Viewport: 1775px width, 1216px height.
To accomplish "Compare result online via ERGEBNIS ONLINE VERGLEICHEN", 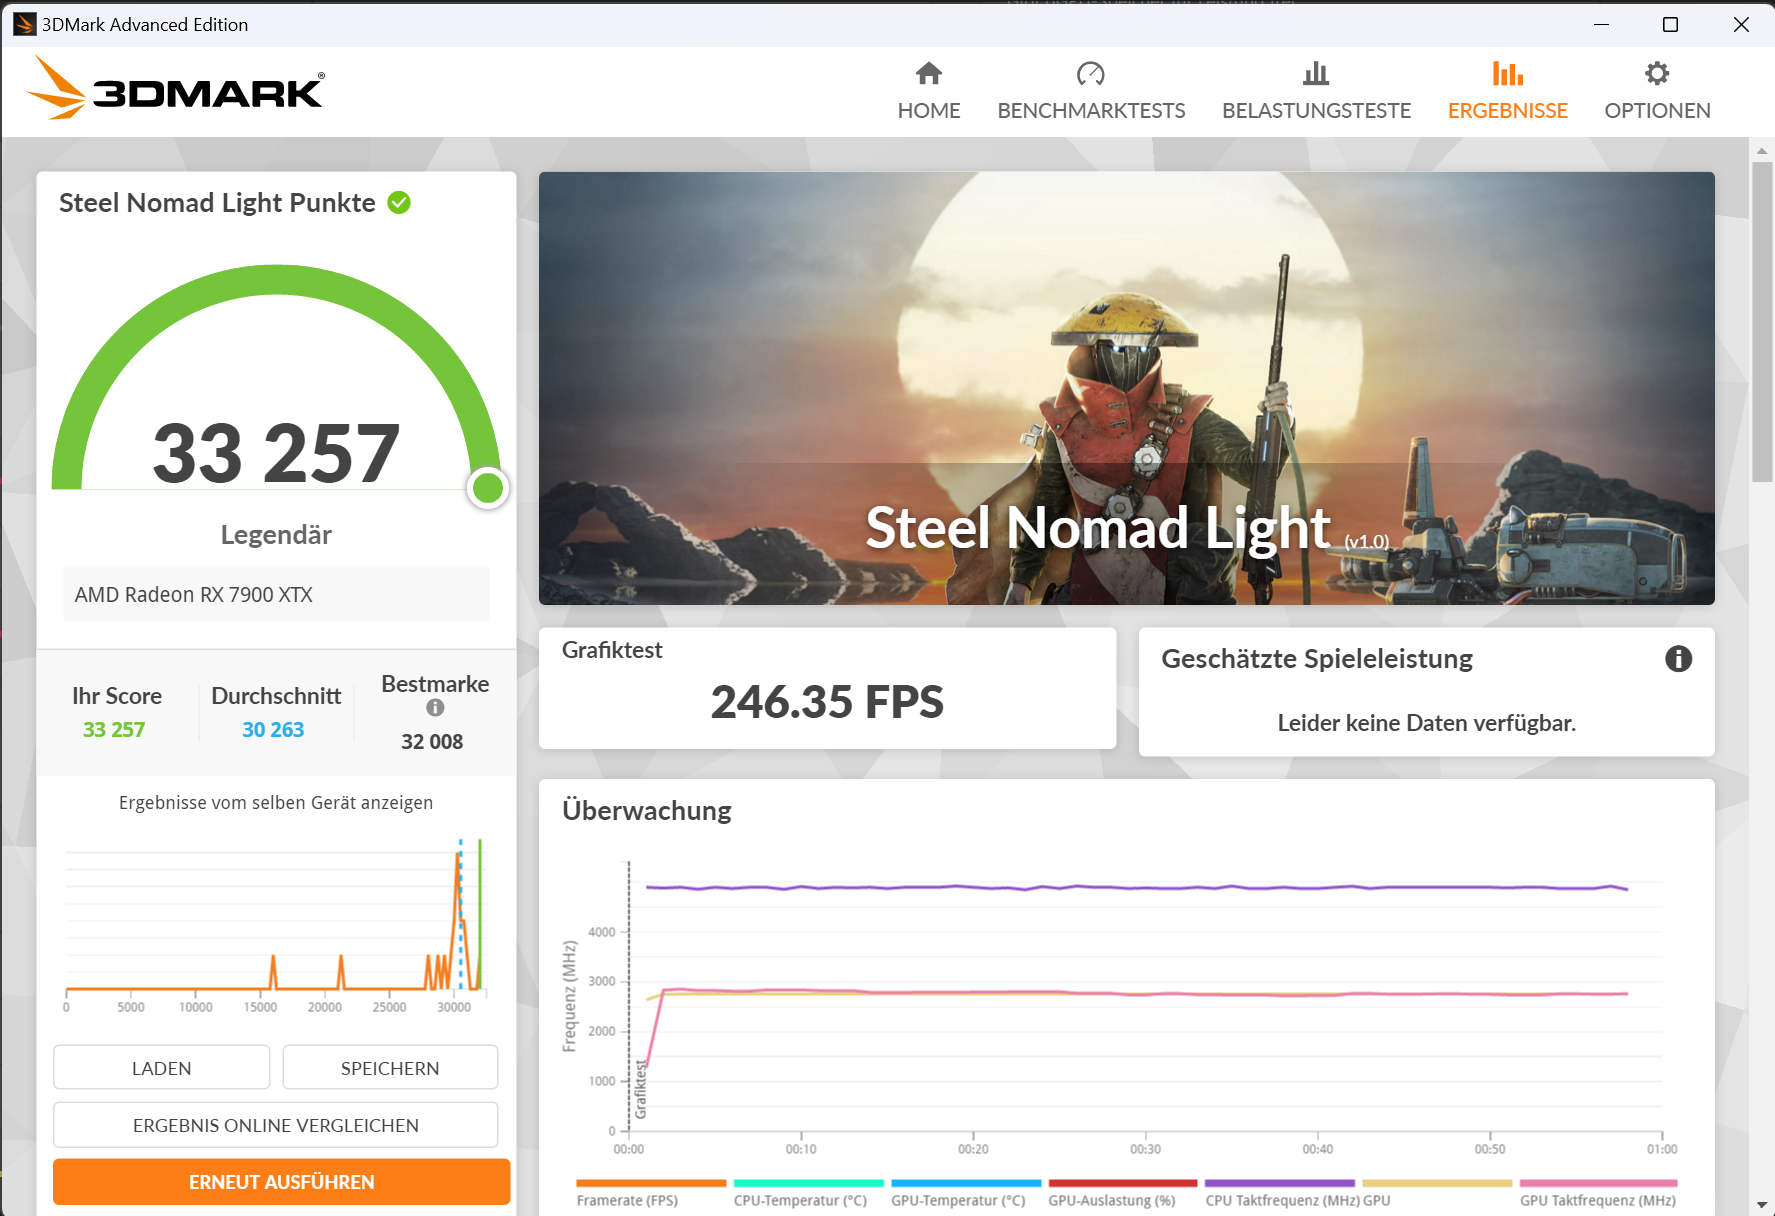I will [x=276, y=1125].
